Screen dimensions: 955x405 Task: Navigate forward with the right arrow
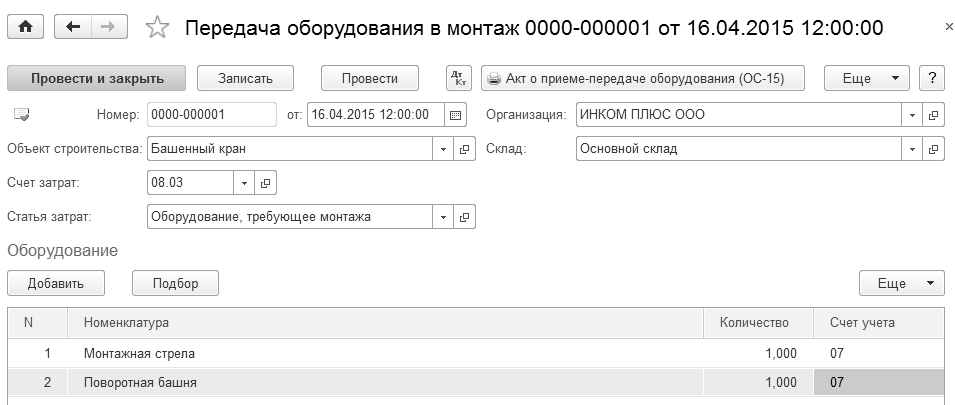click(107, 27)
